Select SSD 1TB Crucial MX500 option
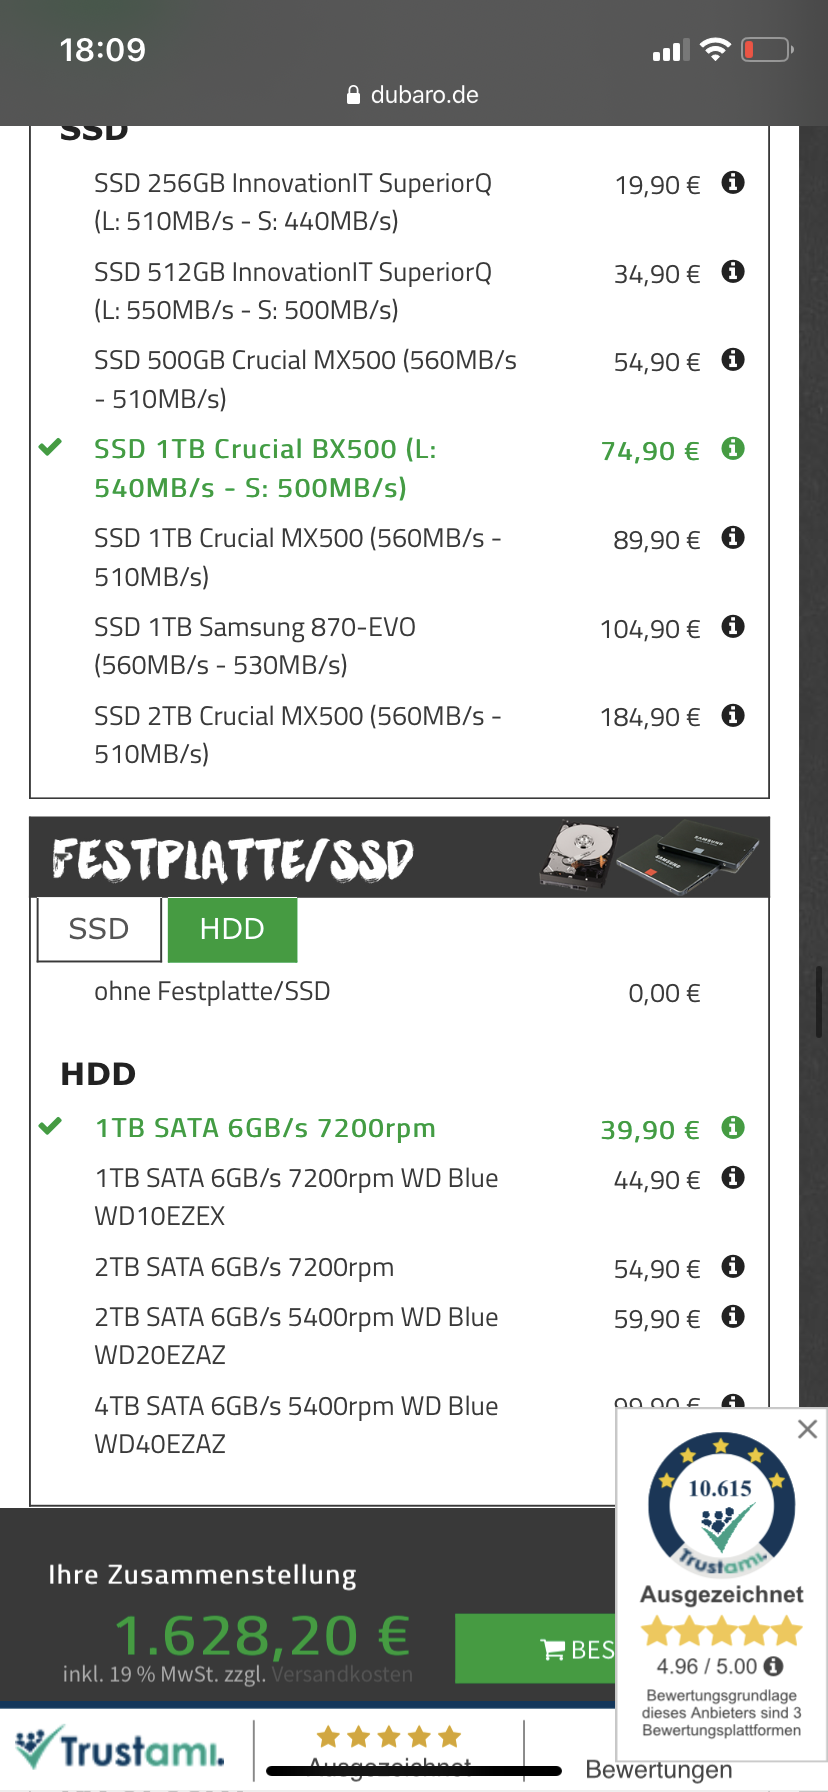Image resolution: width=828 pixels, height=1792 pixels. 298,556
